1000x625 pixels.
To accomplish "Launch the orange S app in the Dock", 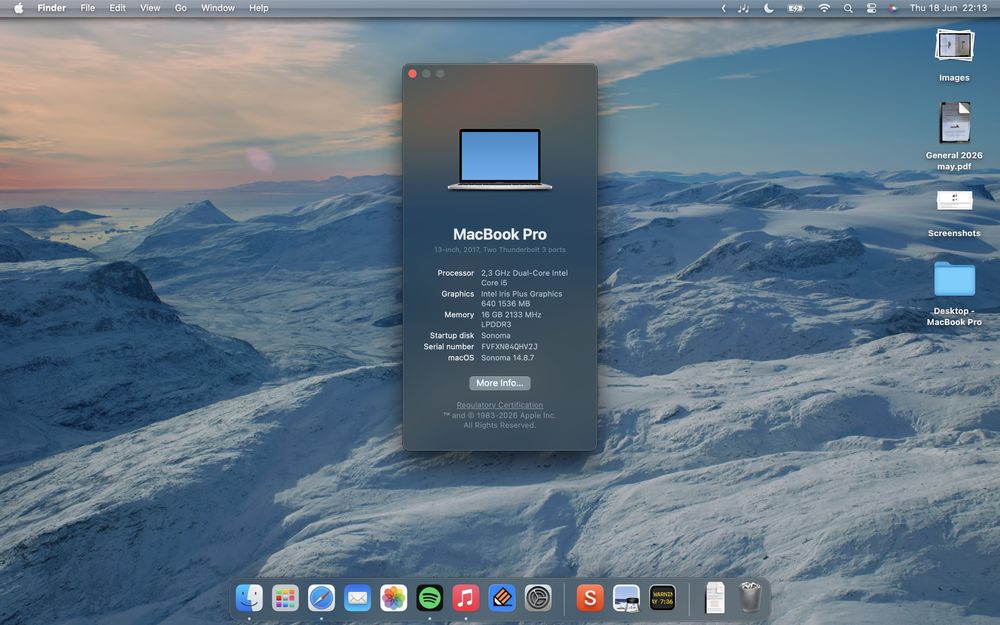I will [590, 598].
